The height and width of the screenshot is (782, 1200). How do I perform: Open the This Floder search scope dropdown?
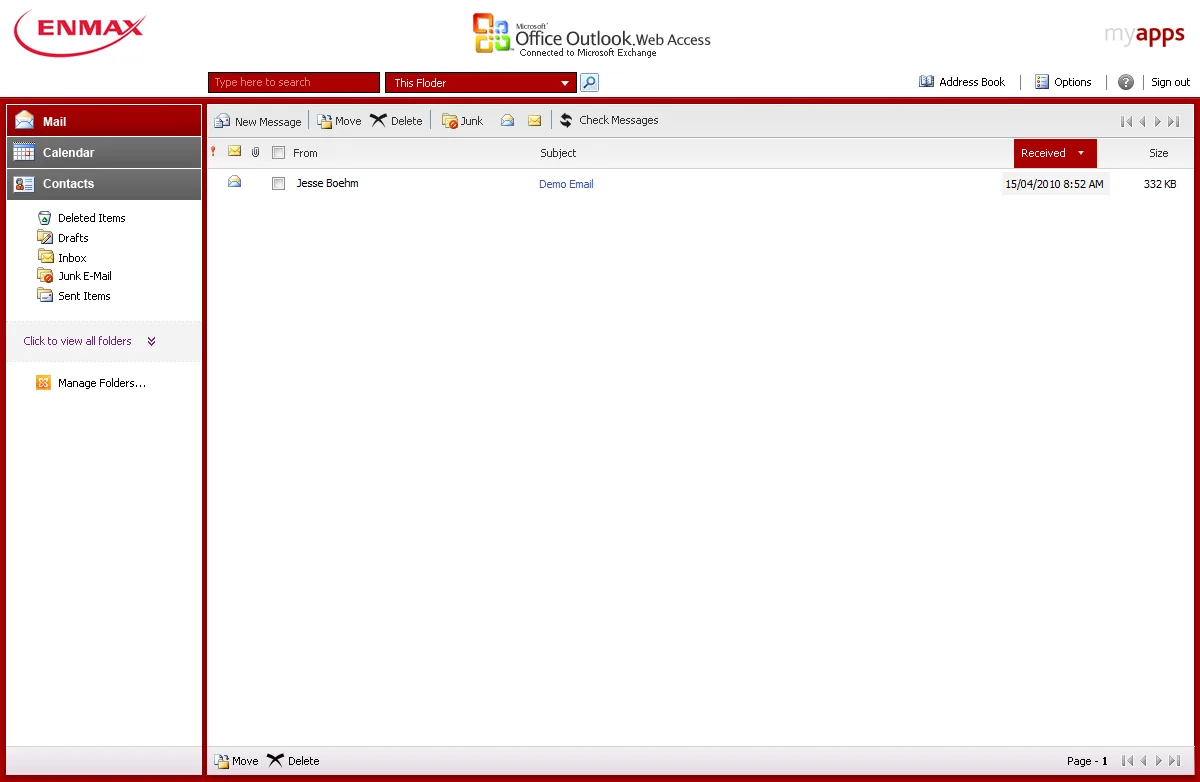tap(481, 83)
